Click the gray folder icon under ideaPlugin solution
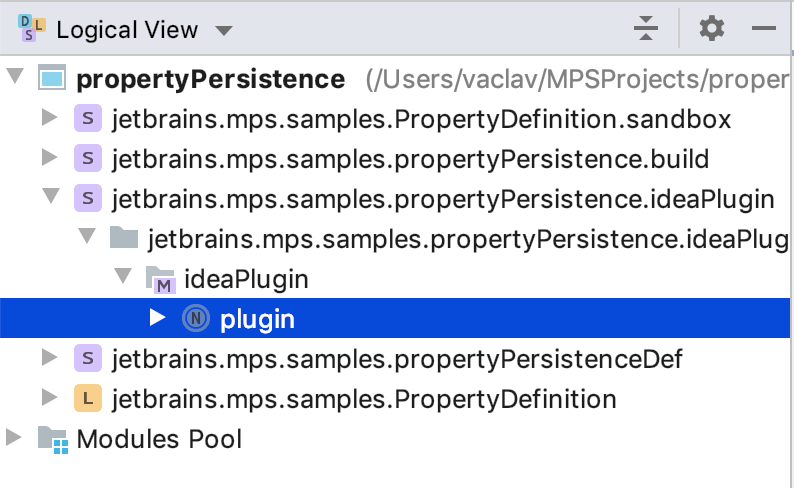The width and height of the screenshot is (794, 488). [x=123, y=239]
